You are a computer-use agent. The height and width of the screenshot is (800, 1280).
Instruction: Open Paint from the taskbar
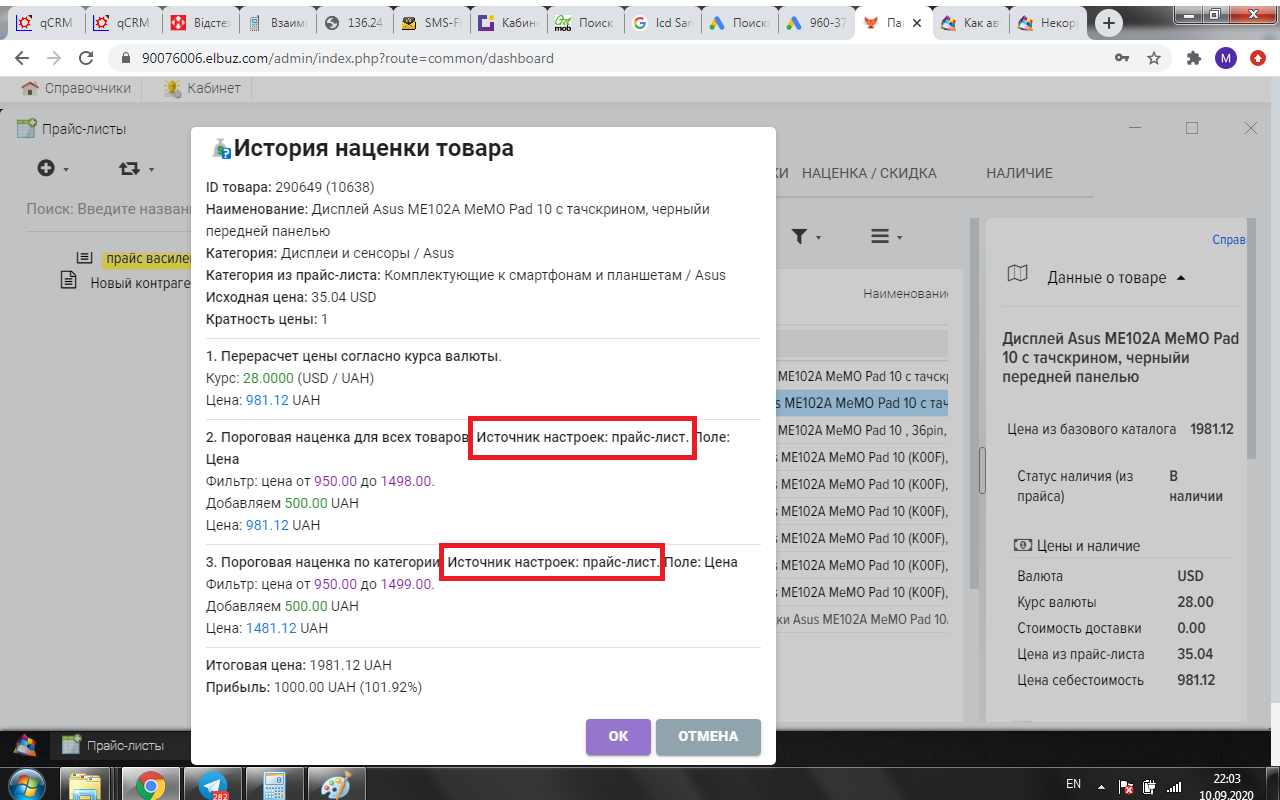pyautogui.click(x=336, y=785)
